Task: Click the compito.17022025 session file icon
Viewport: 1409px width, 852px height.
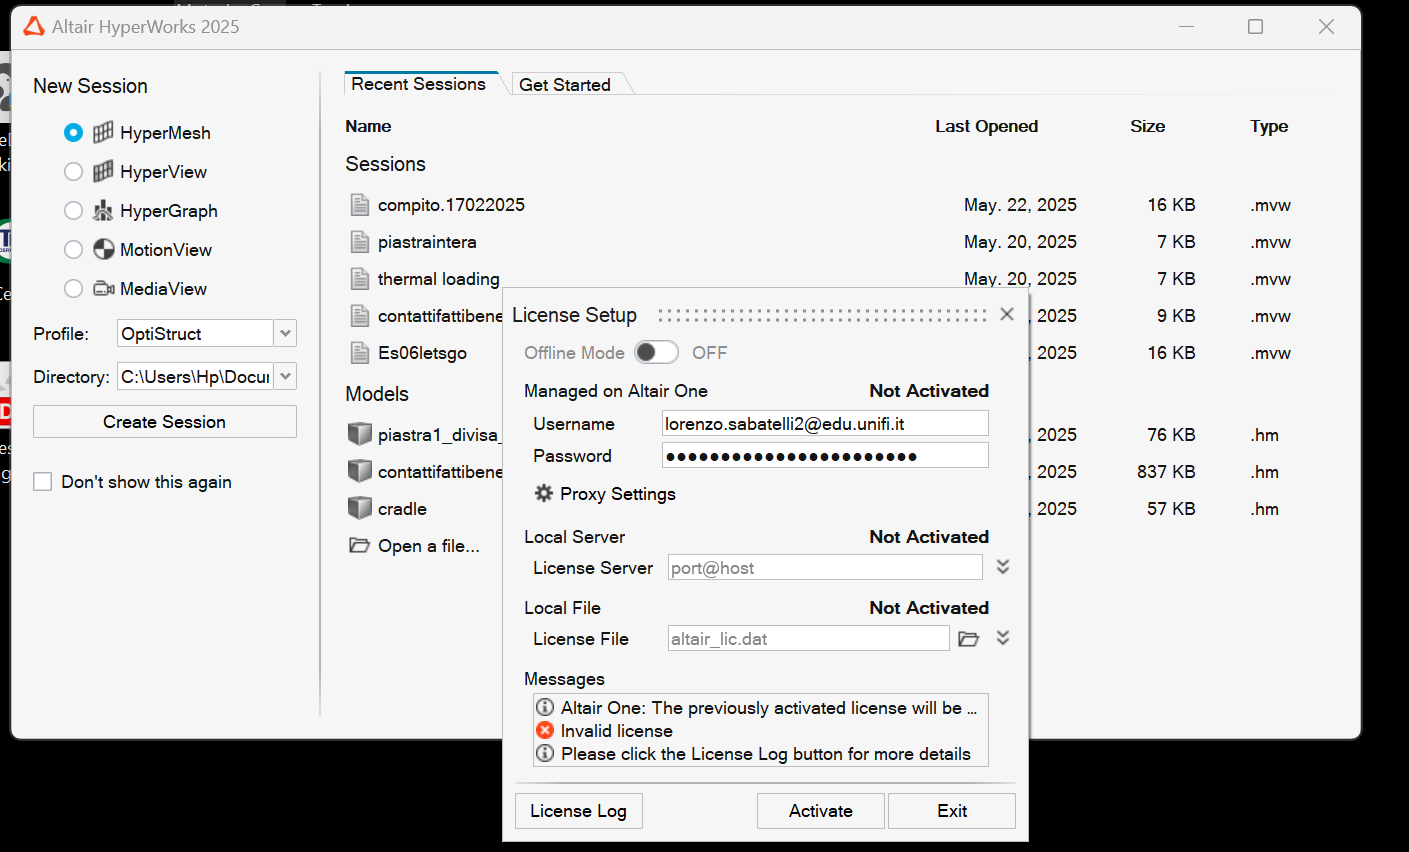Action: (x=360, y=205)
